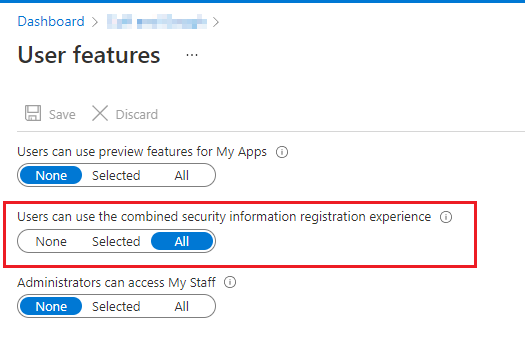Click the Save button label
Screen dimensions: 525x363
[62, 115]
